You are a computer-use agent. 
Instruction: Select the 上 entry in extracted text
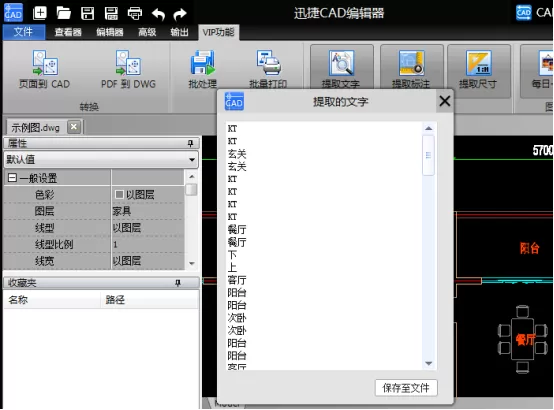[232, 268]
